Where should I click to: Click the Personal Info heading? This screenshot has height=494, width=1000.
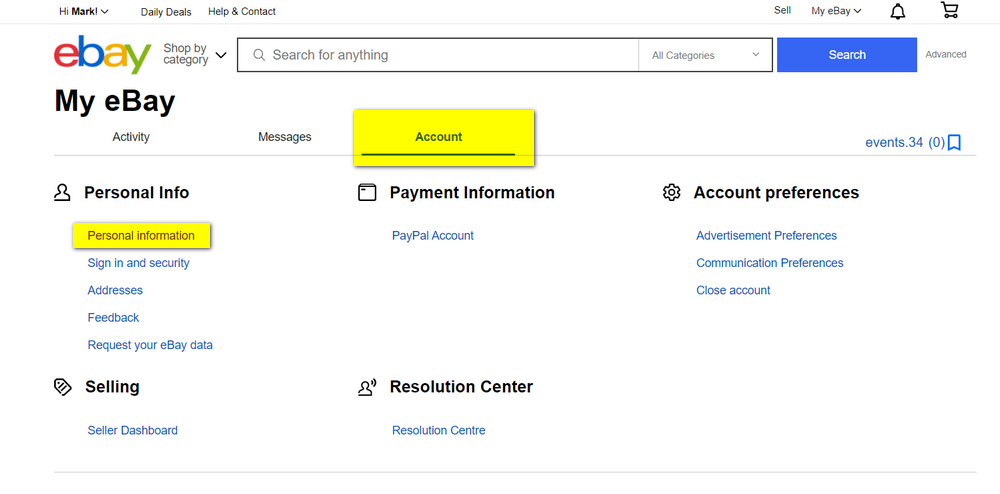pos(136,193)
